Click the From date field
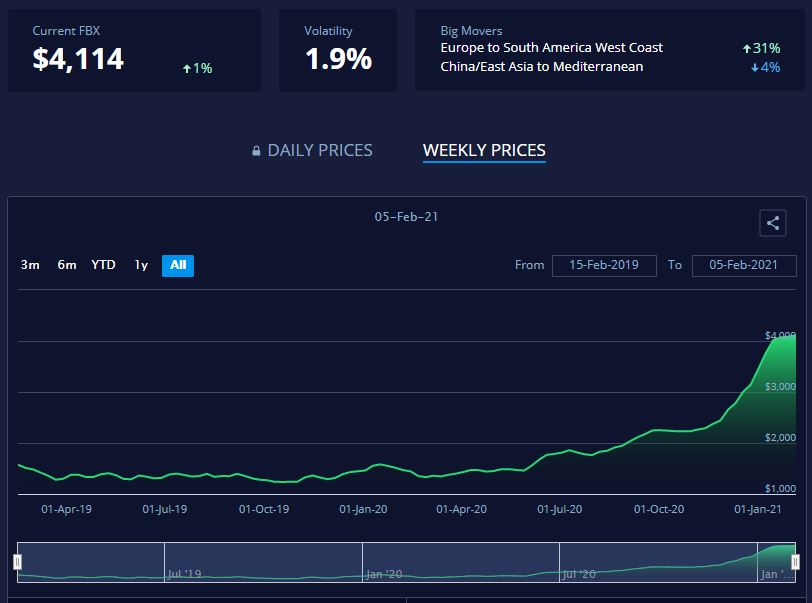The width and height of the screenshot is (812, 603). [604, 265]
